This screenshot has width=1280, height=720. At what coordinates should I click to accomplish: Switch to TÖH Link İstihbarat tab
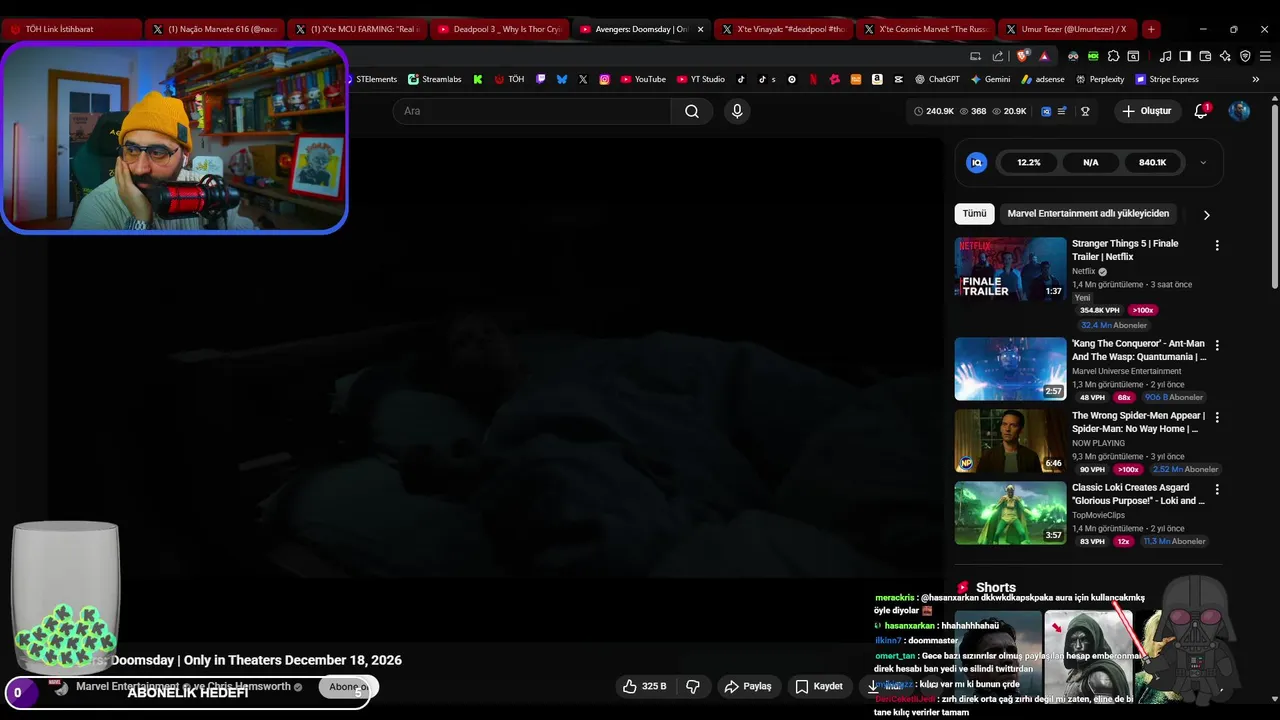(72, 29)
